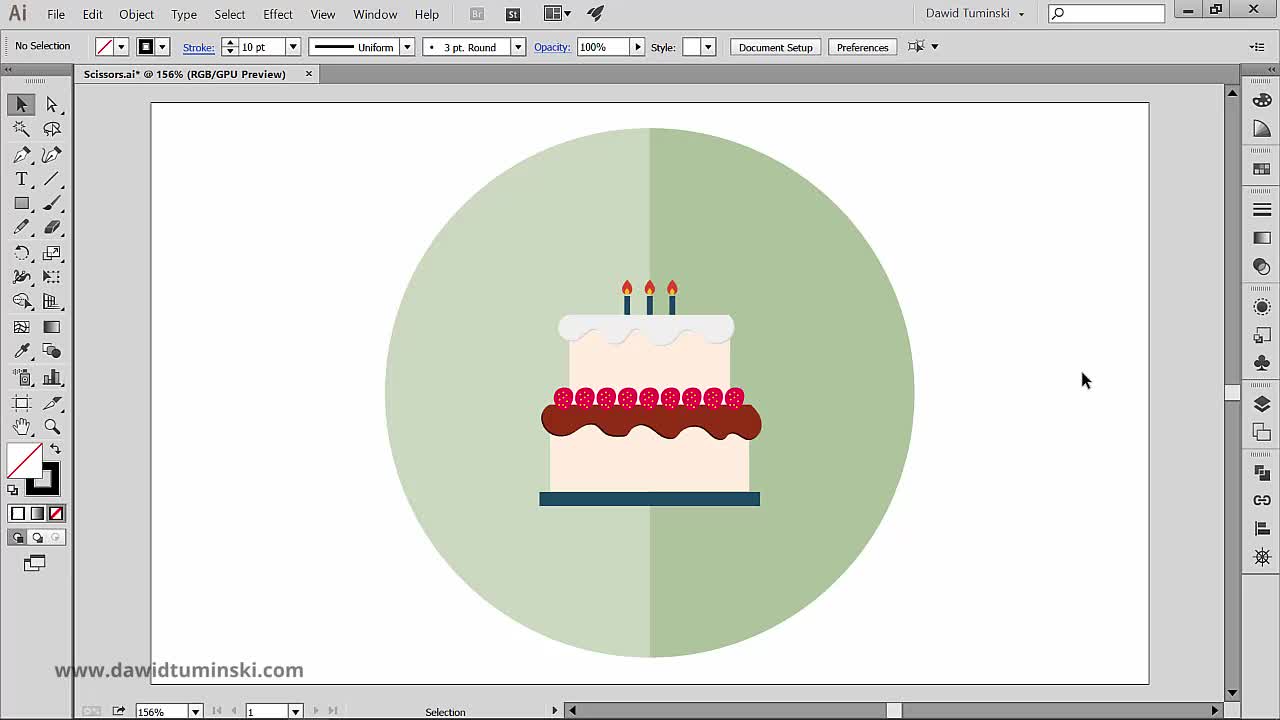Select the Line Segment tool

point(52,179)
